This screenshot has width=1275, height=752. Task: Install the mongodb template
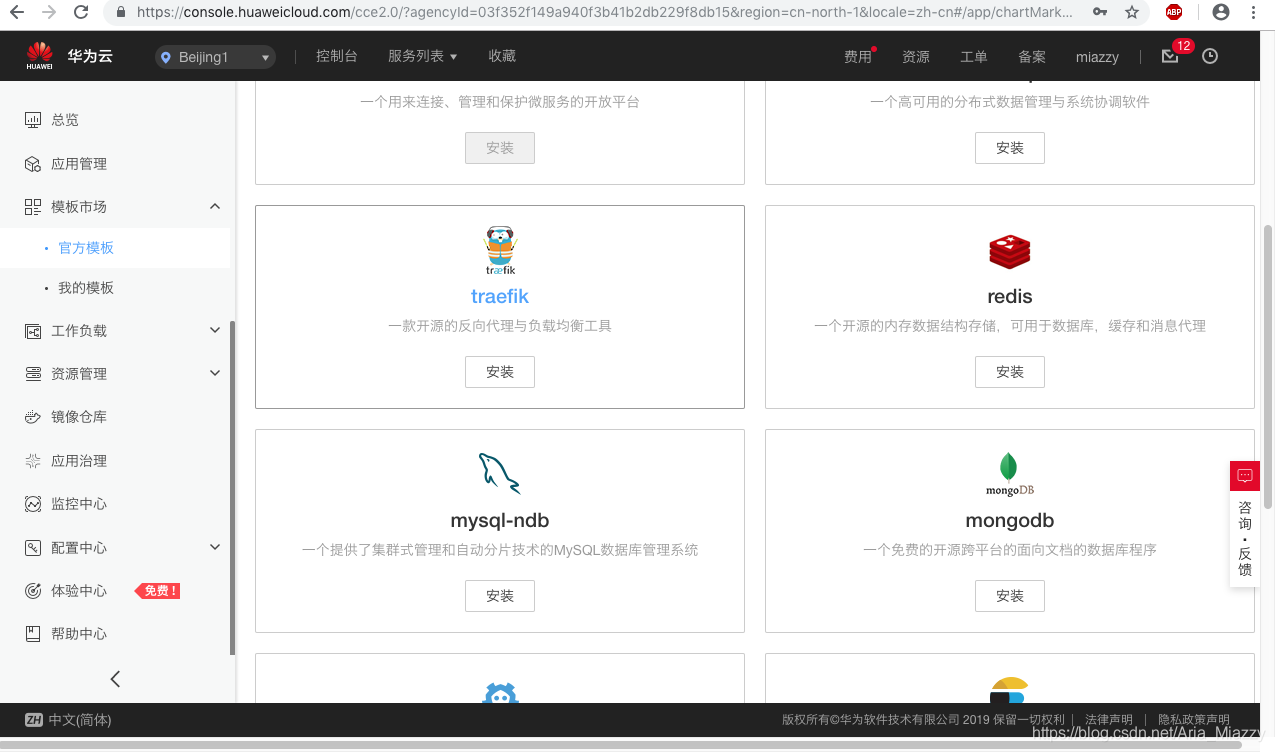1010,596
